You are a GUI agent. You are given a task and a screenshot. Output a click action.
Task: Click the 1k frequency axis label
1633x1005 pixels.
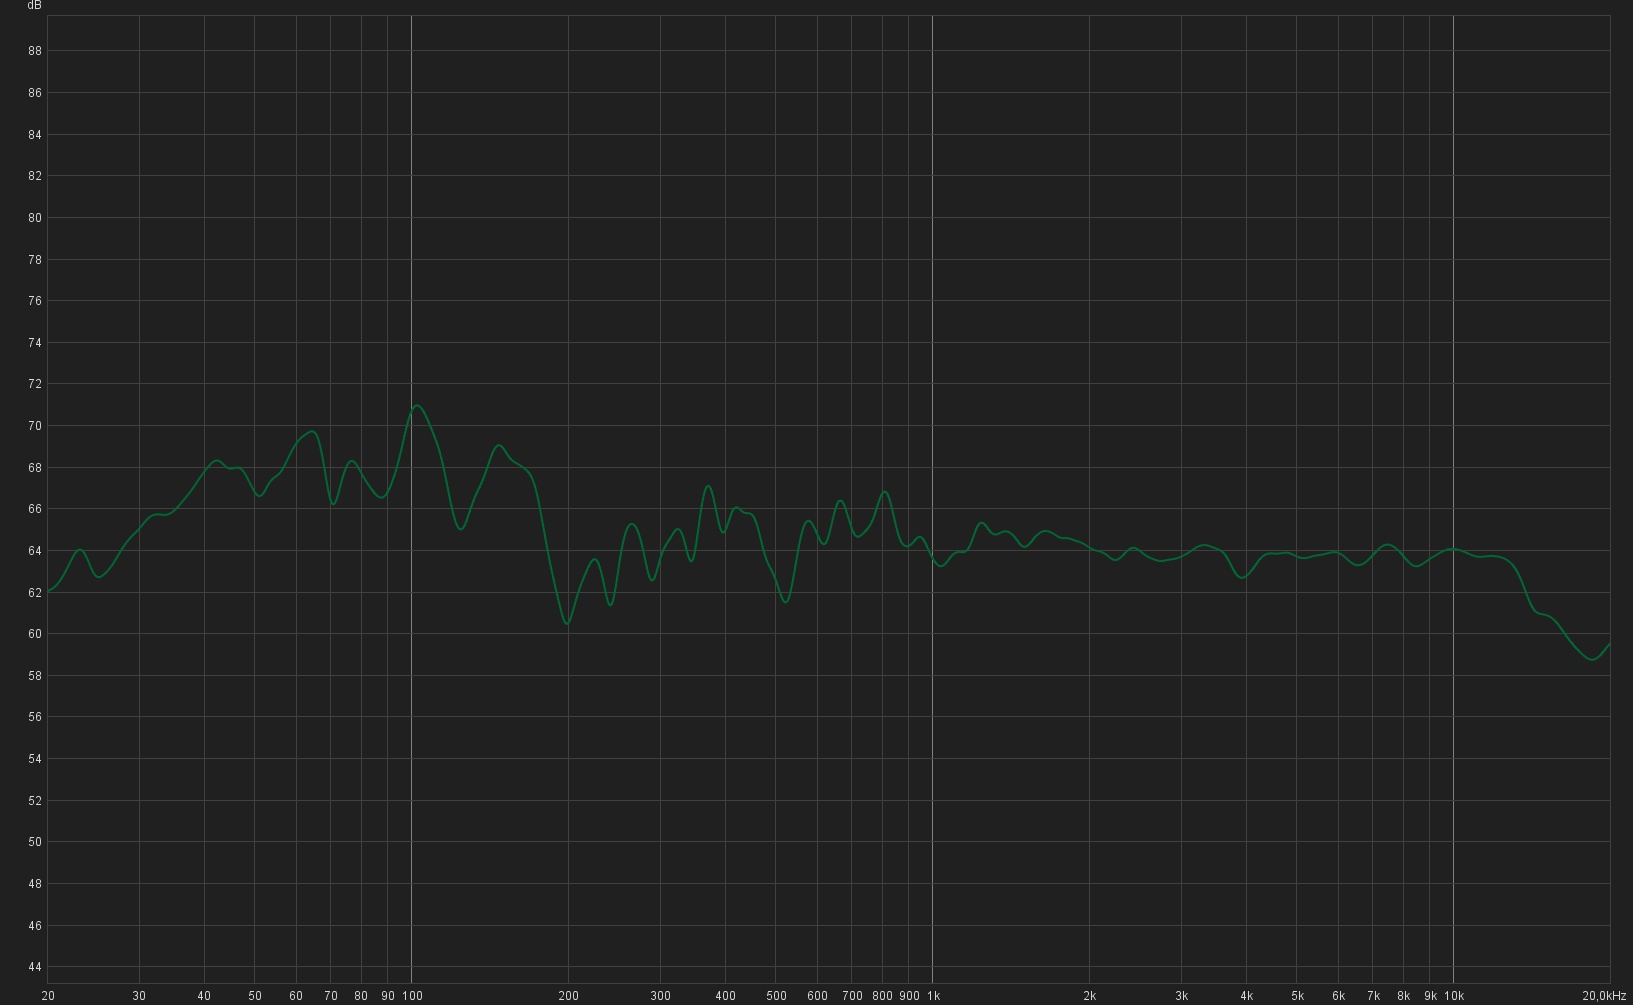coord(933,996)
